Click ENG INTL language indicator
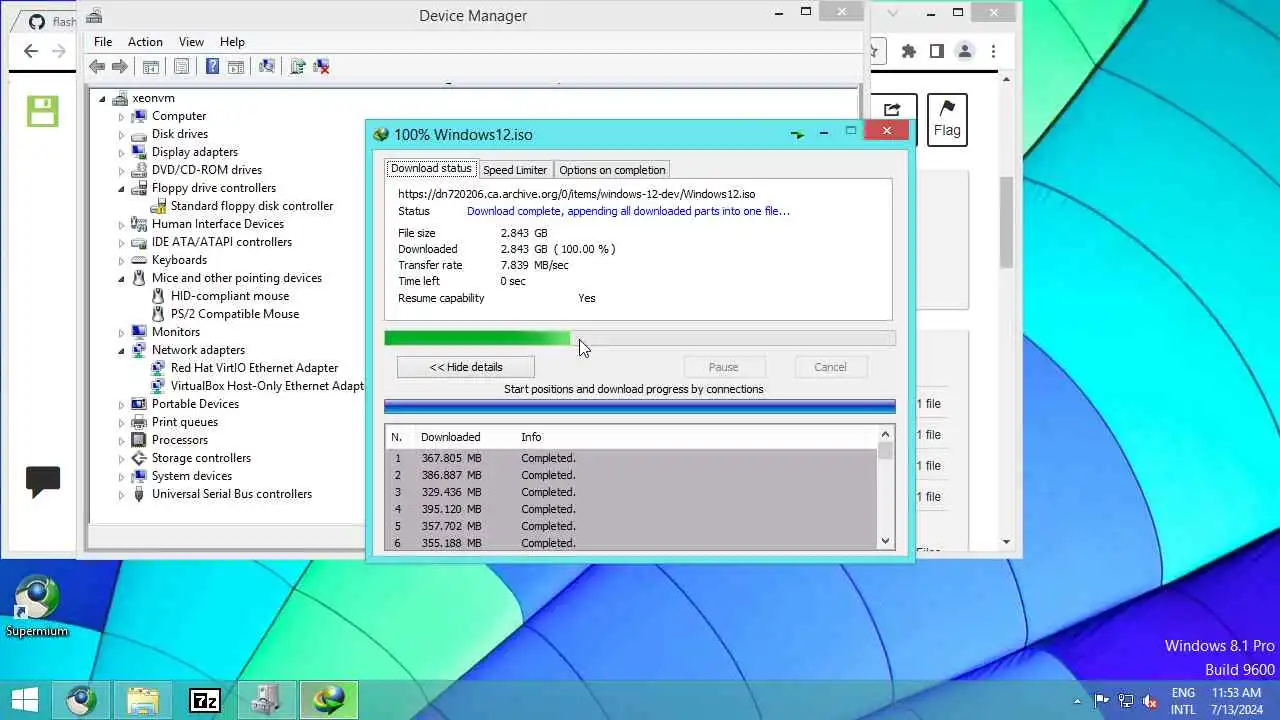1280x720 pixels. [1183, 701]
